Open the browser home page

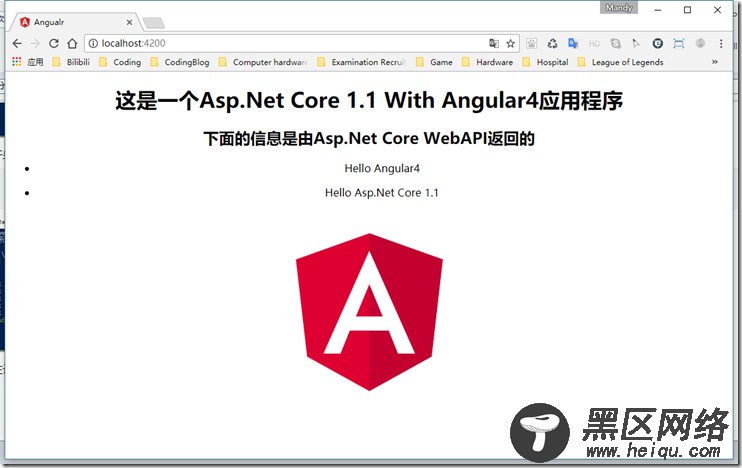[72, 44]
